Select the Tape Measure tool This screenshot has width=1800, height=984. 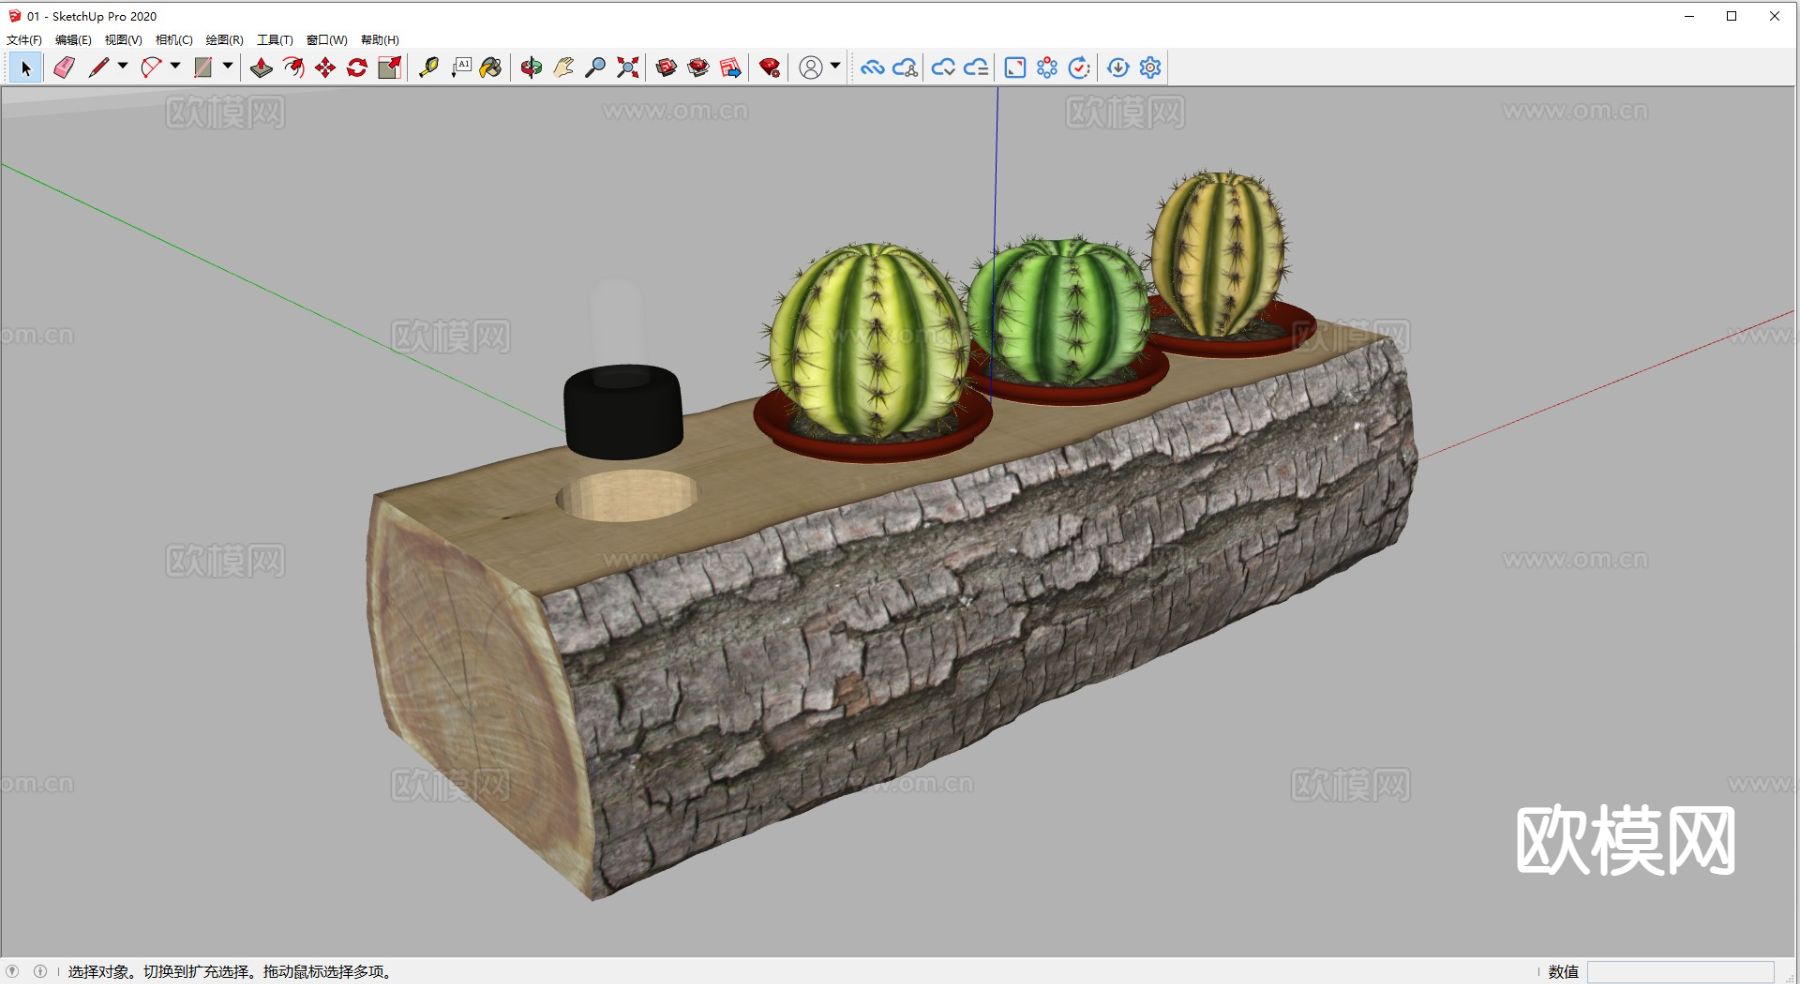click(x=429, y=67)
